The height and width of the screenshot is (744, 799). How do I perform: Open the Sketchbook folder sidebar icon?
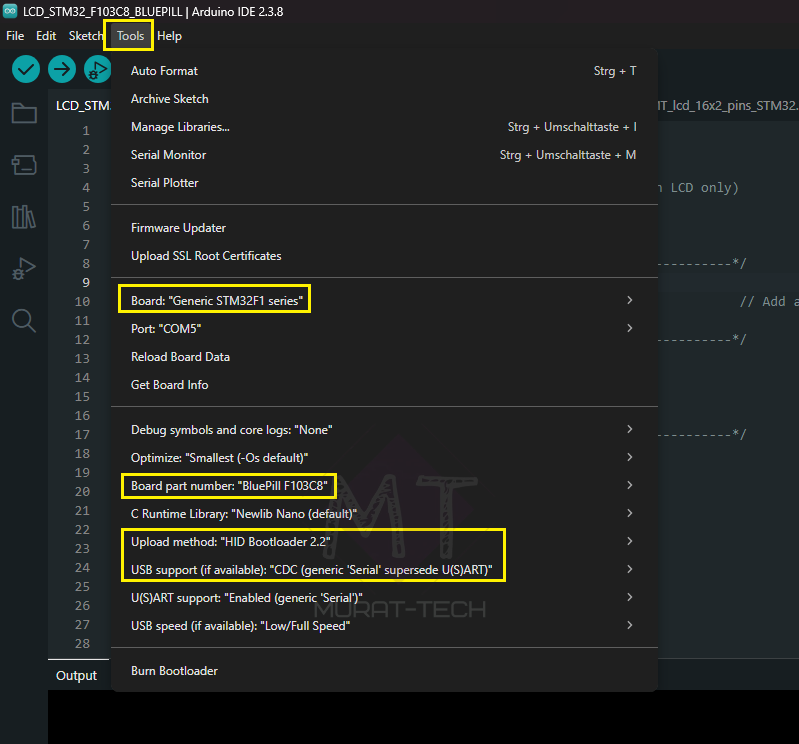pyautogui.click(x=24, y=113)
